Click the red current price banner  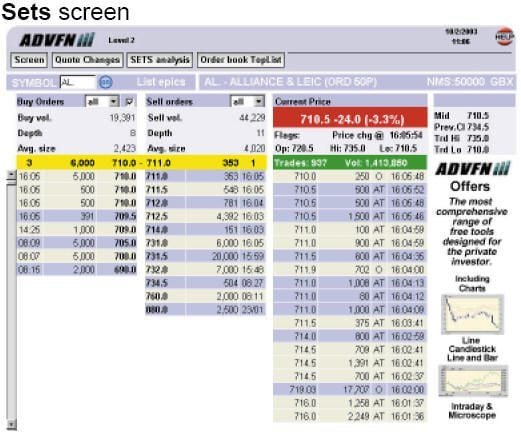coord(350,118)
